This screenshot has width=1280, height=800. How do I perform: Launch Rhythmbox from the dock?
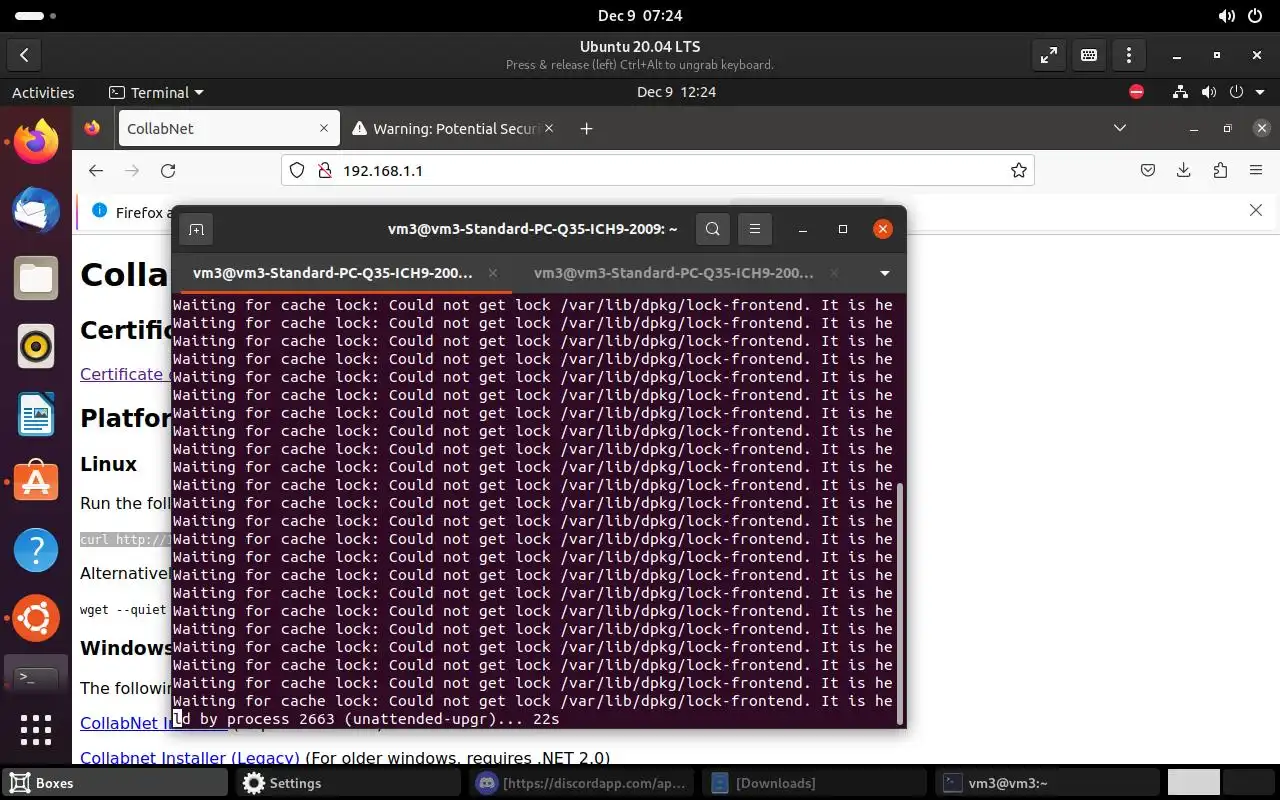pyautogui.click(x=36, y=346)
